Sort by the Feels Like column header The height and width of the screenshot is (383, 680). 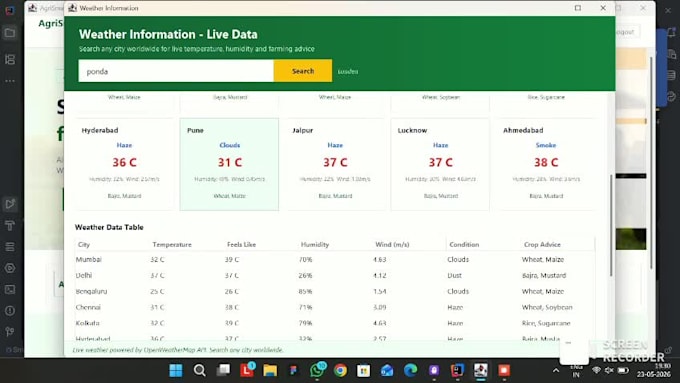click(x=261, y=244)
